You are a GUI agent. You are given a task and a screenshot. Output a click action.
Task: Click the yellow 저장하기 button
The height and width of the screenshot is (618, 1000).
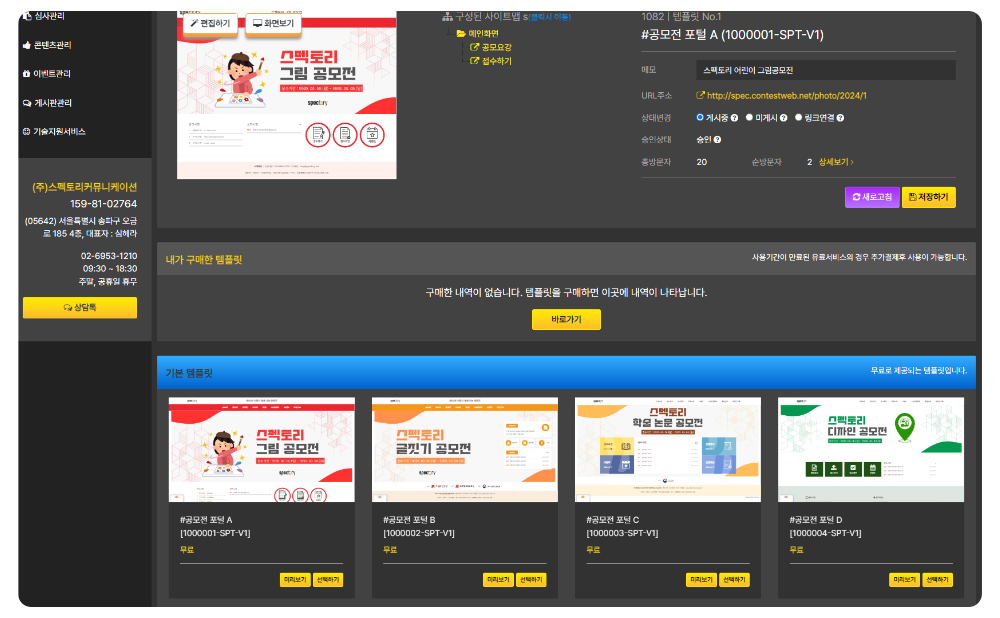tap(929, 197)
